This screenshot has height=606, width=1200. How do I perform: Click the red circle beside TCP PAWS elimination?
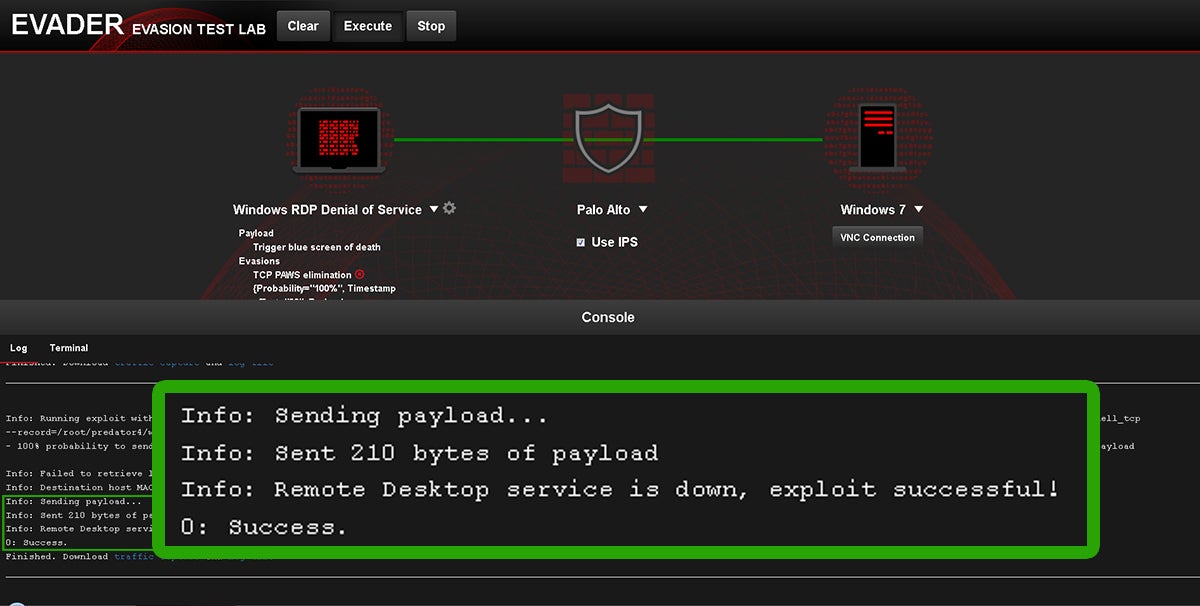click(360, 274)
